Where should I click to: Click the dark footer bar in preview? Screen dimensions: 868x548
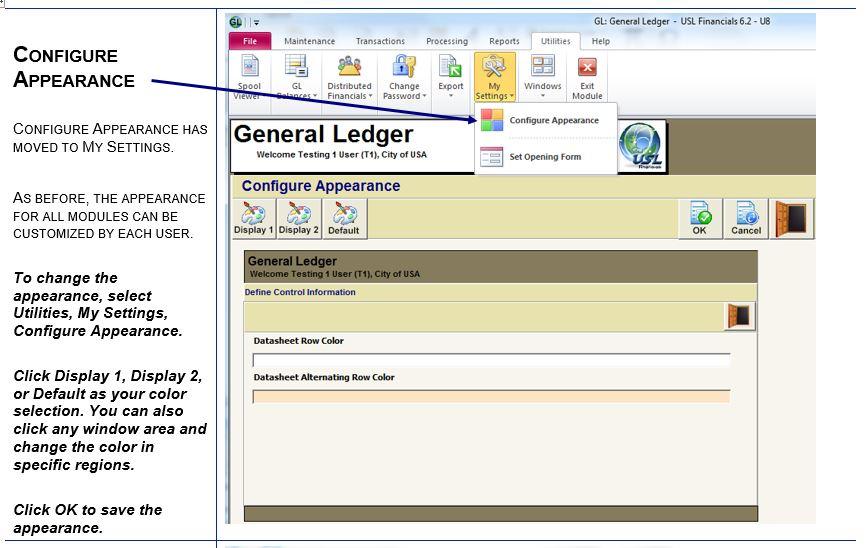[500, 513]
